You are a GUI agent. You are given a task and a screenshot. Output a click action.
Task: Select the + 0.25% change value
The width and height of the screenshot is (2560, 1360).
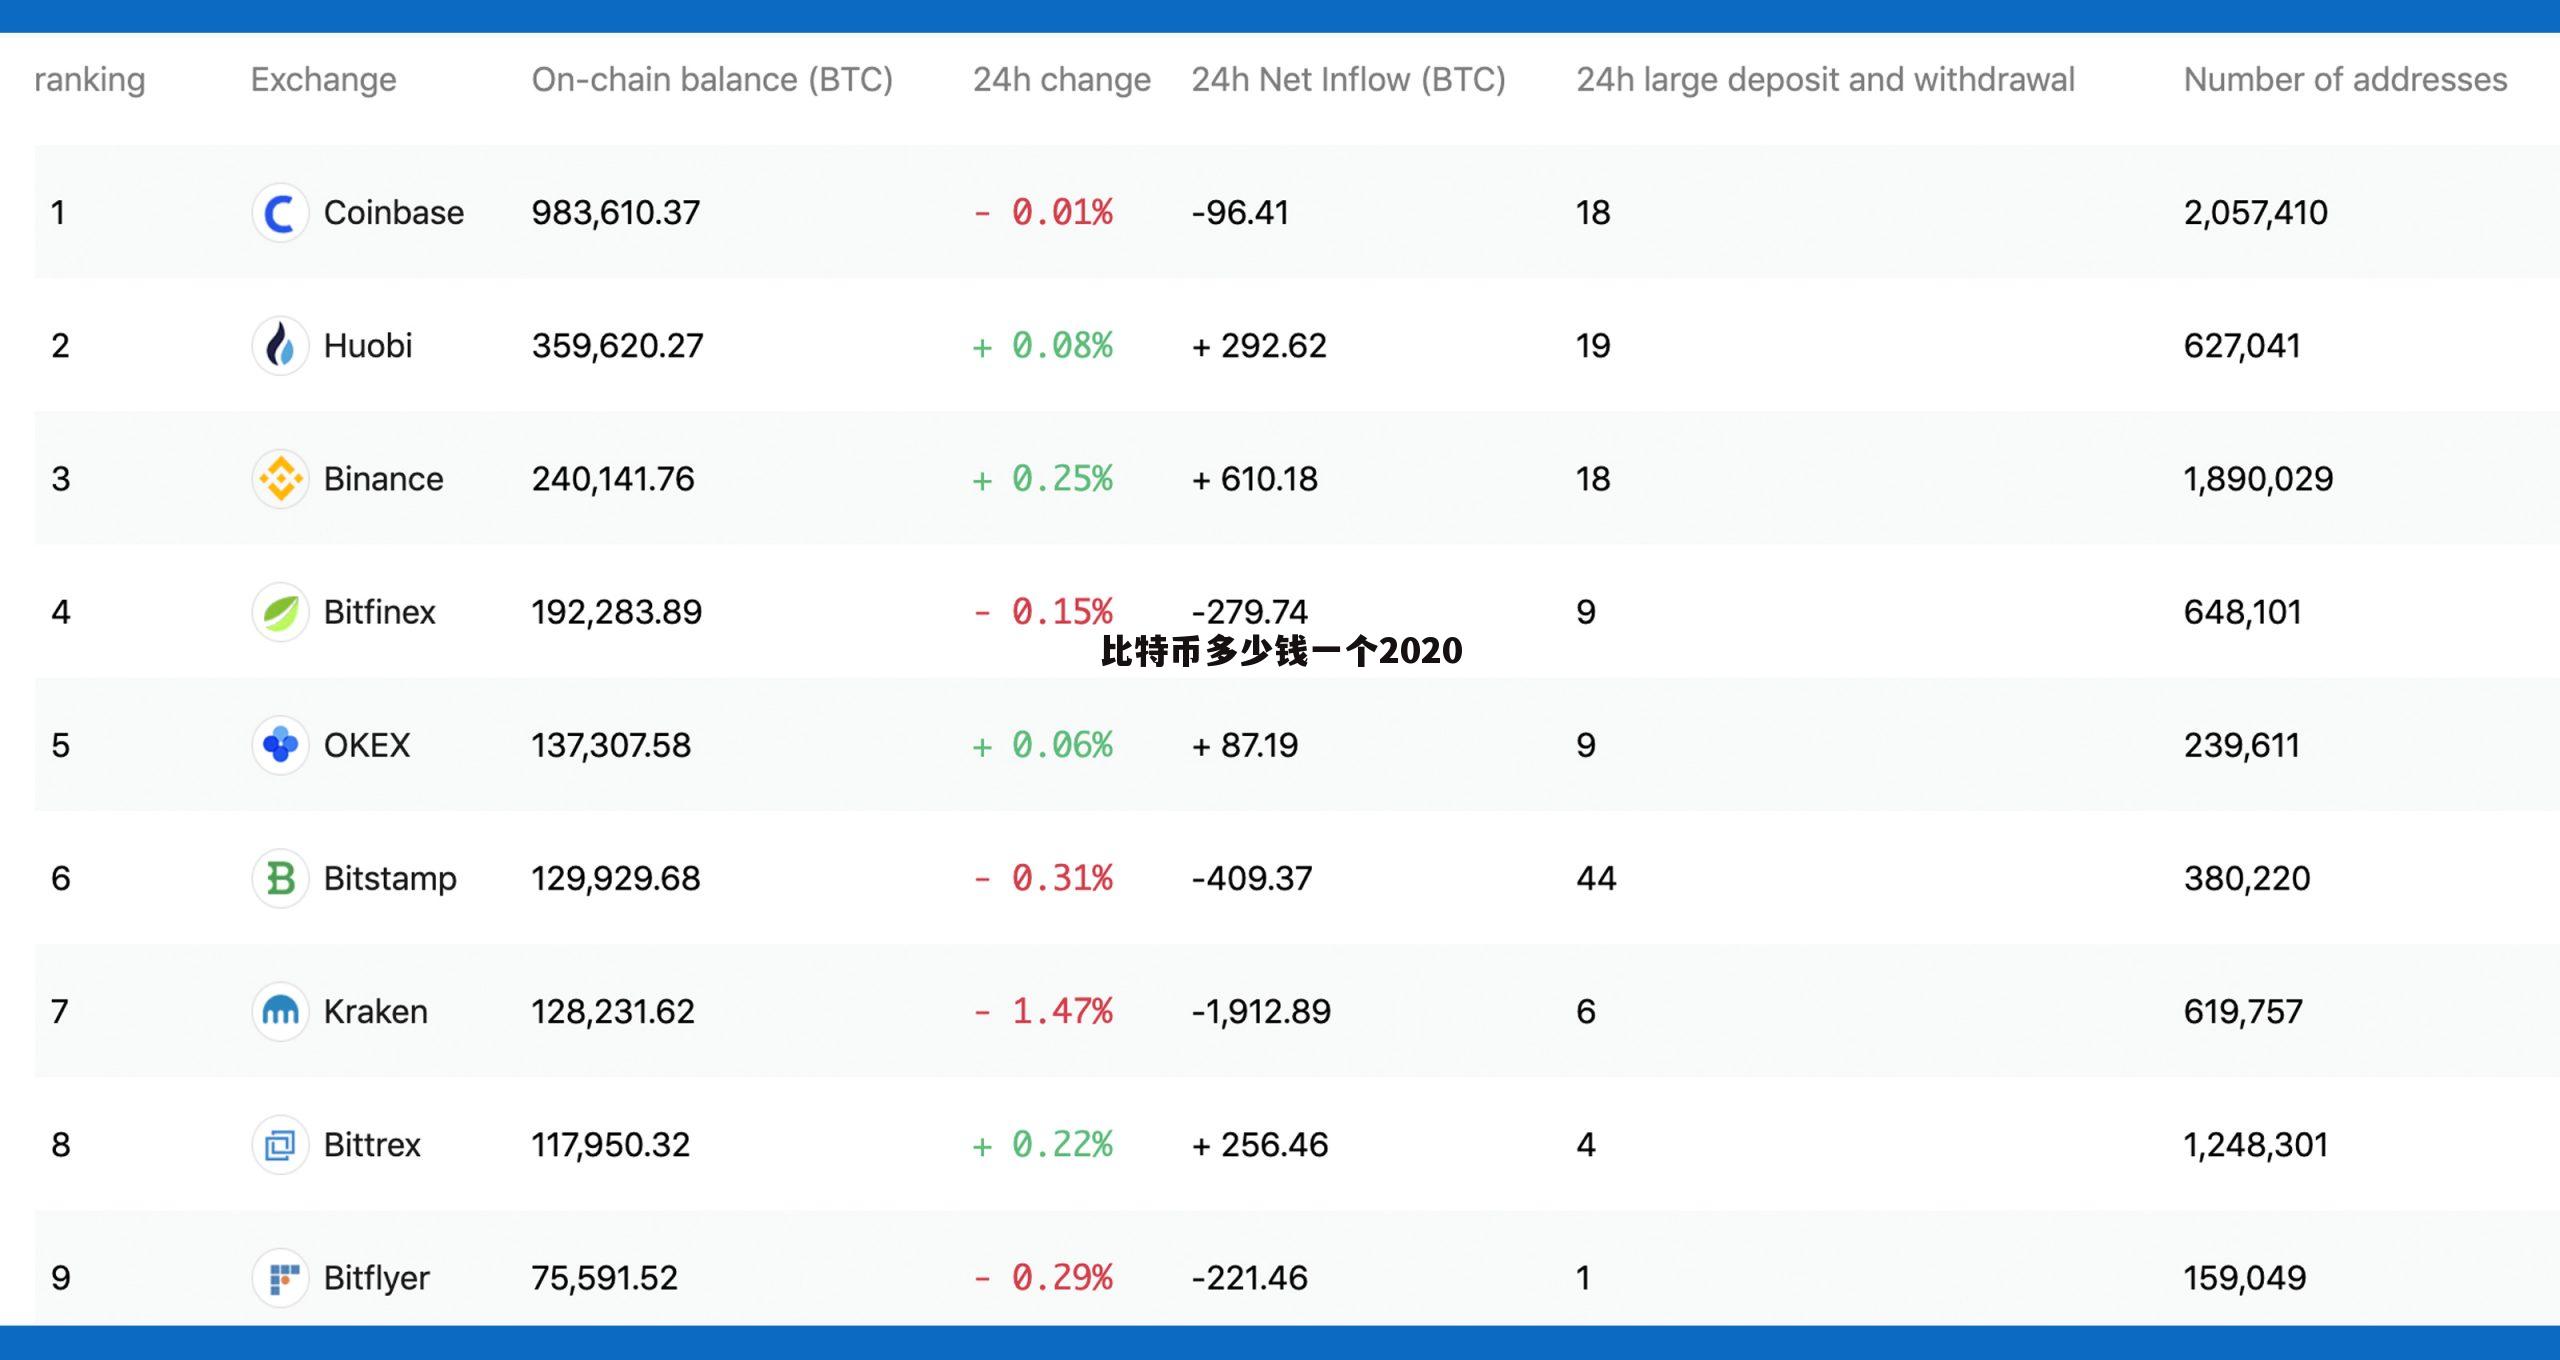coord(1043,479)
